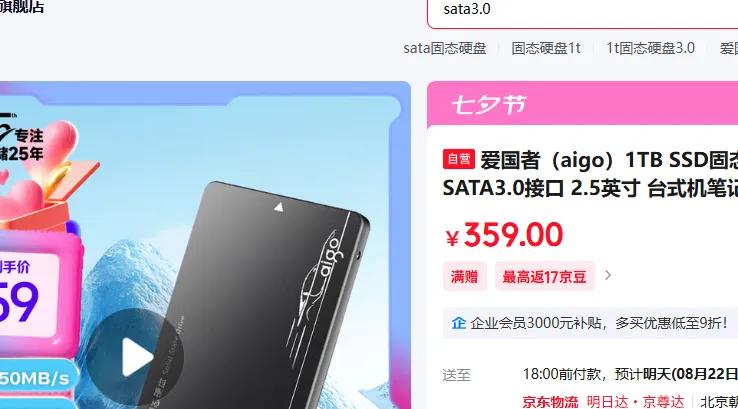This screenshot has width=738, height=409.
Task: Open the 企业会员3000元补贴 offer
Action: pos(590,323)
